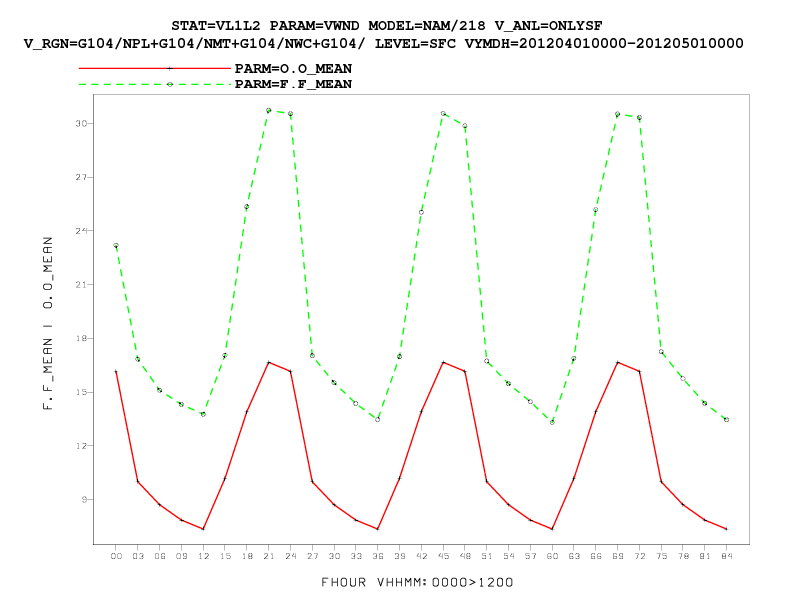Click the x-axis tick label 66
Image resolution: width=792 pixels, height=612 pixels.
pos(596,556)
